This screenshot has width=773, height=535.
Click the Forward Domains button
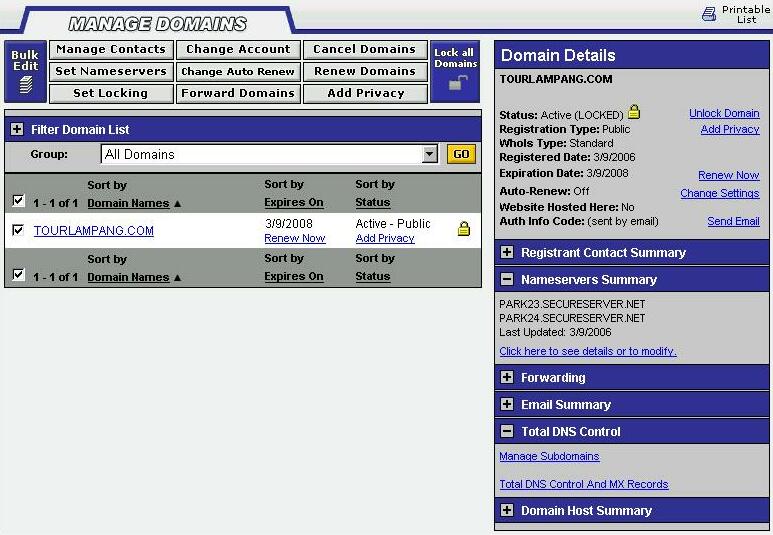coord(238,93)
